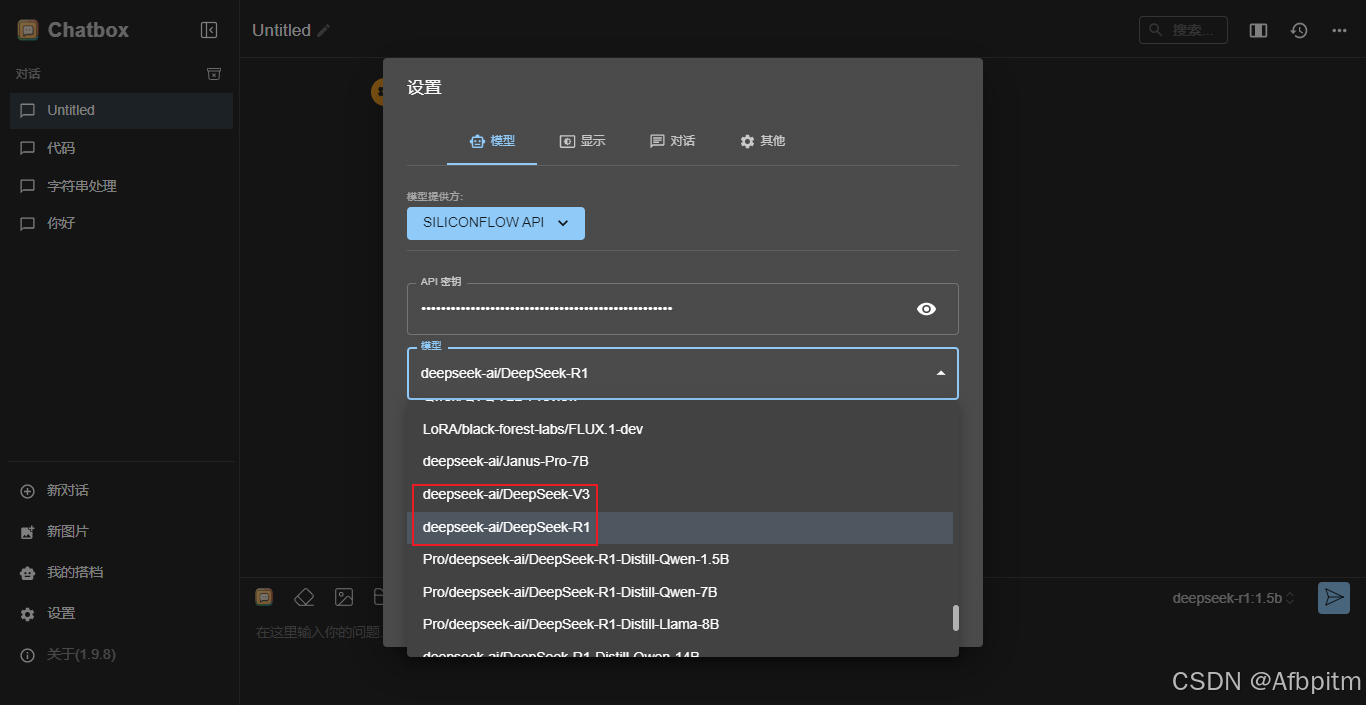The width and height of the screenshot is (1366, 705).
Task: Switch to the 对话 settings tab
Action: [x=672, y=141]
